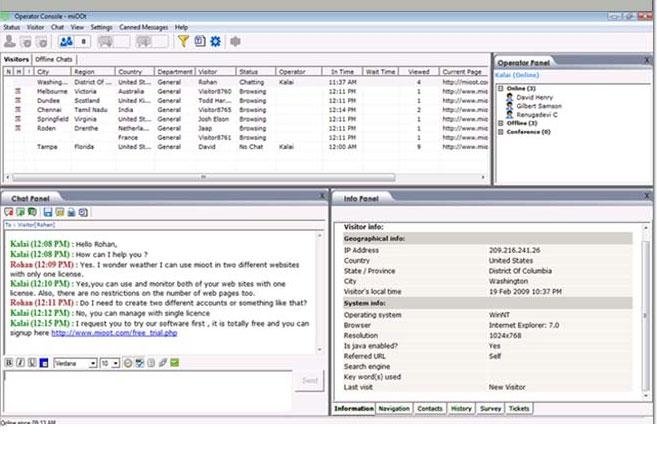Toggle bold text formatting in chat editor
This screenshot has width=657, height=473.
pos(9,362)
